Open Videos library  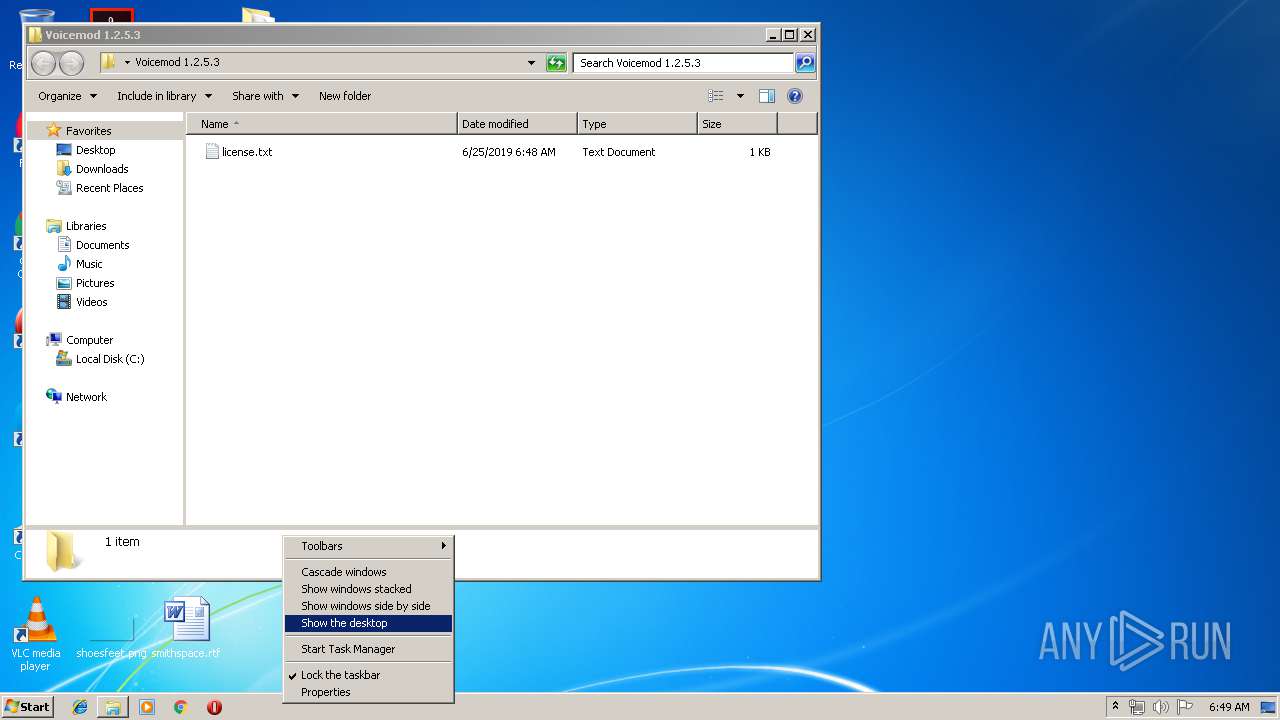91,302
